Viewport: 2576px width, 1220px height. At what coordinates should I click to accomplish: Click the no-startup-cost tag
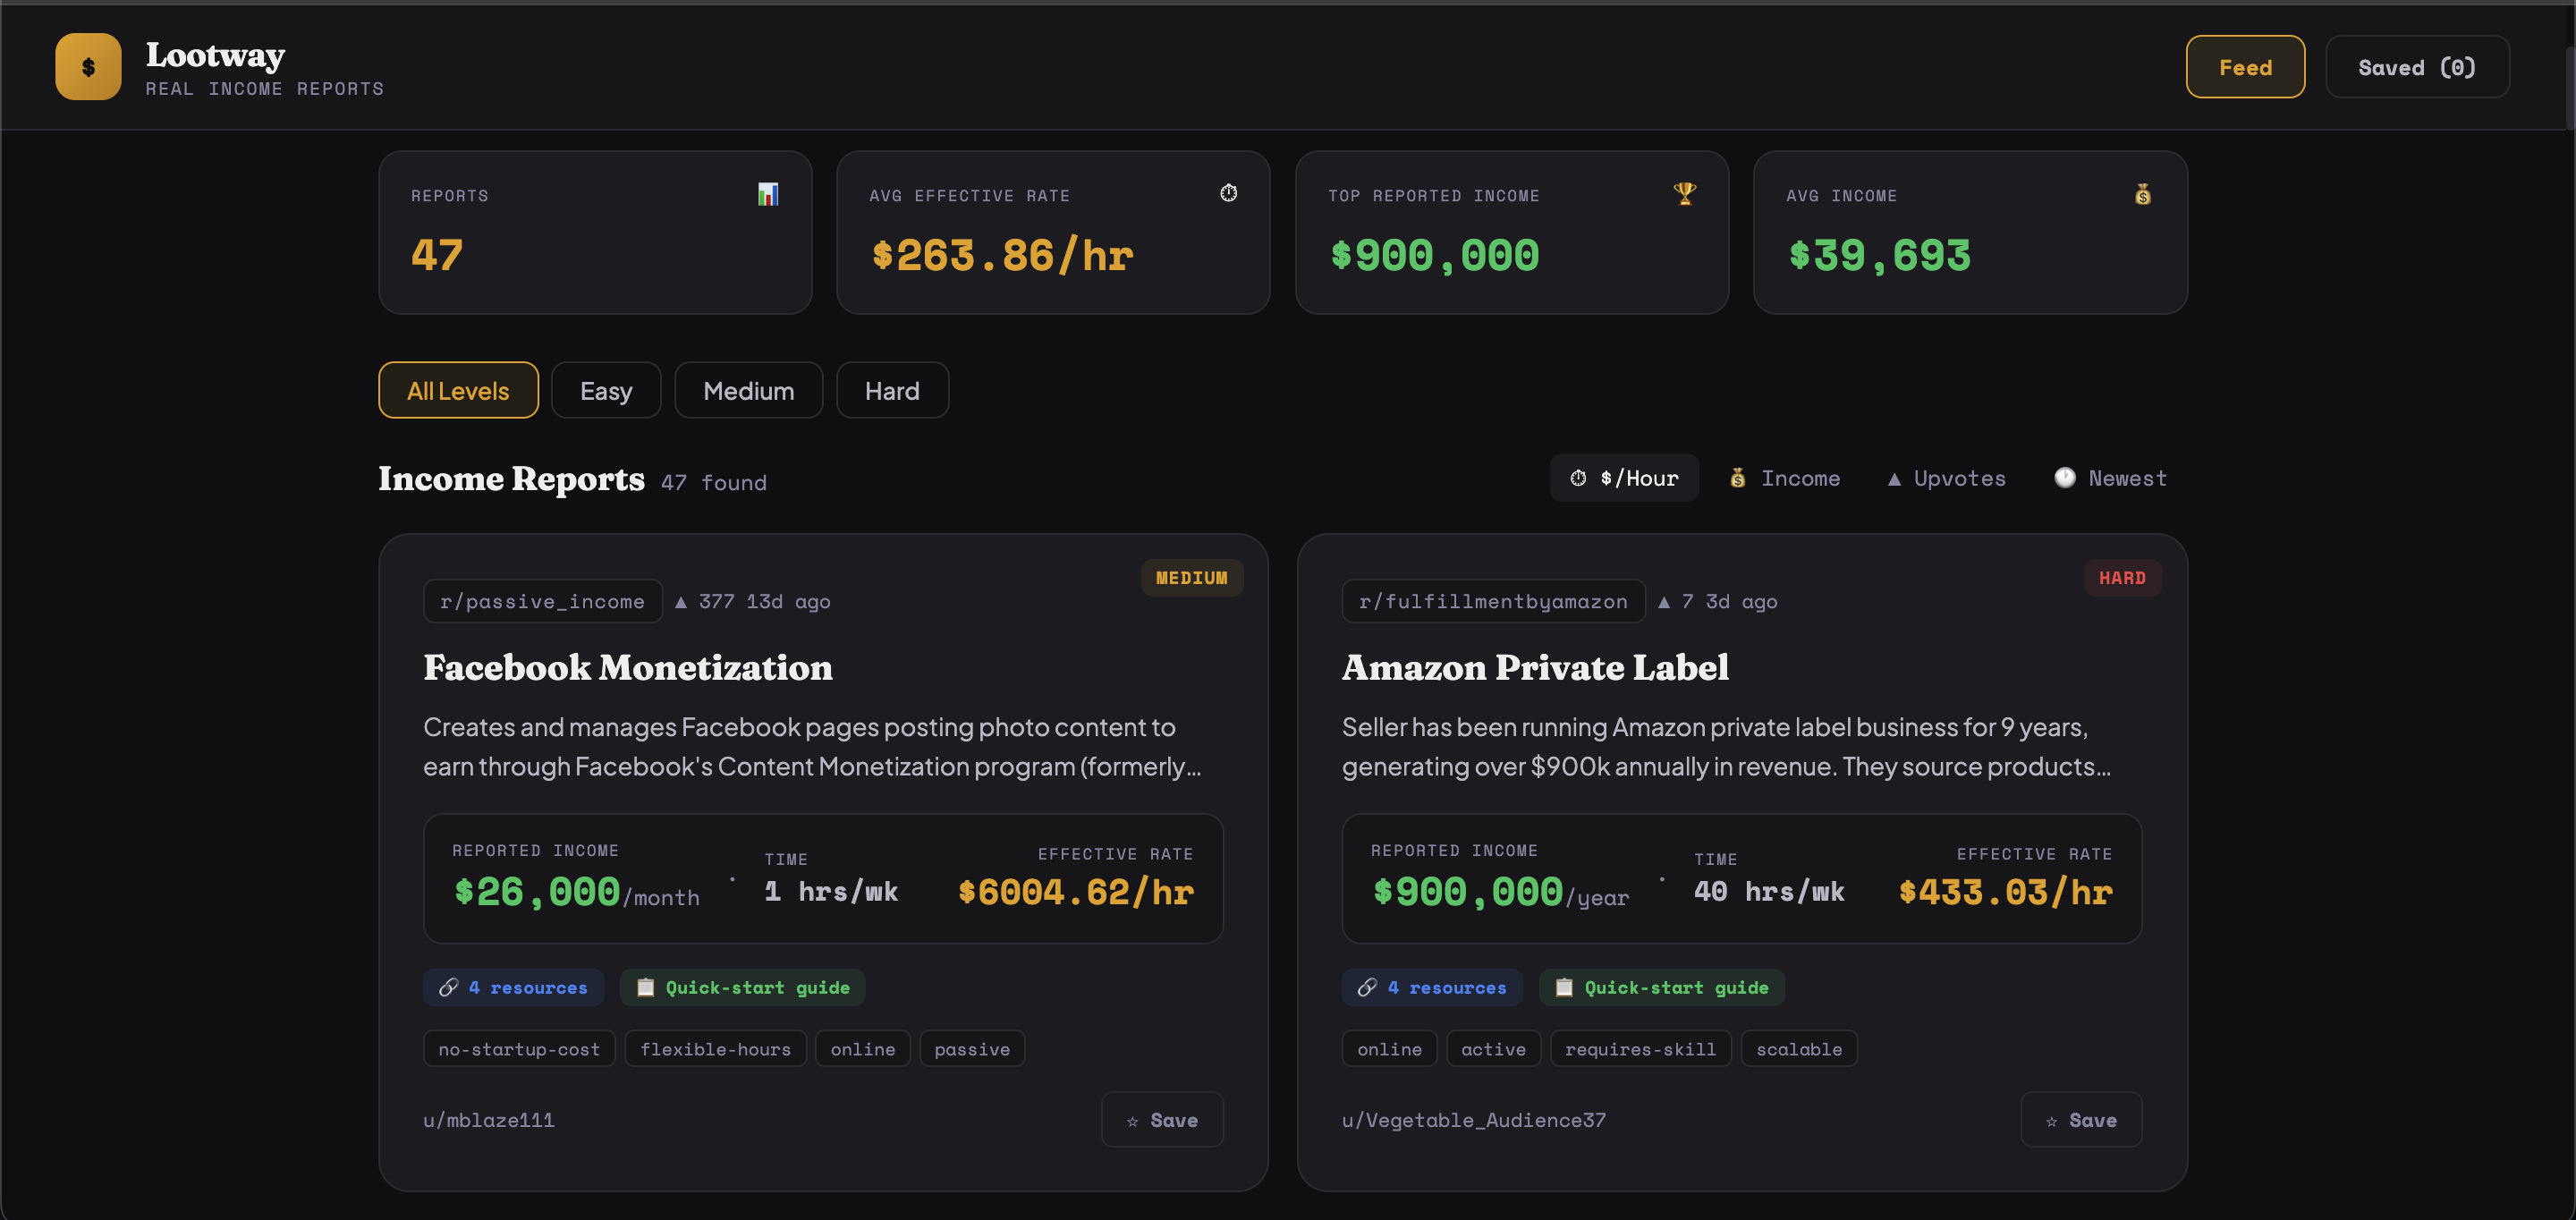[519, 1048]
